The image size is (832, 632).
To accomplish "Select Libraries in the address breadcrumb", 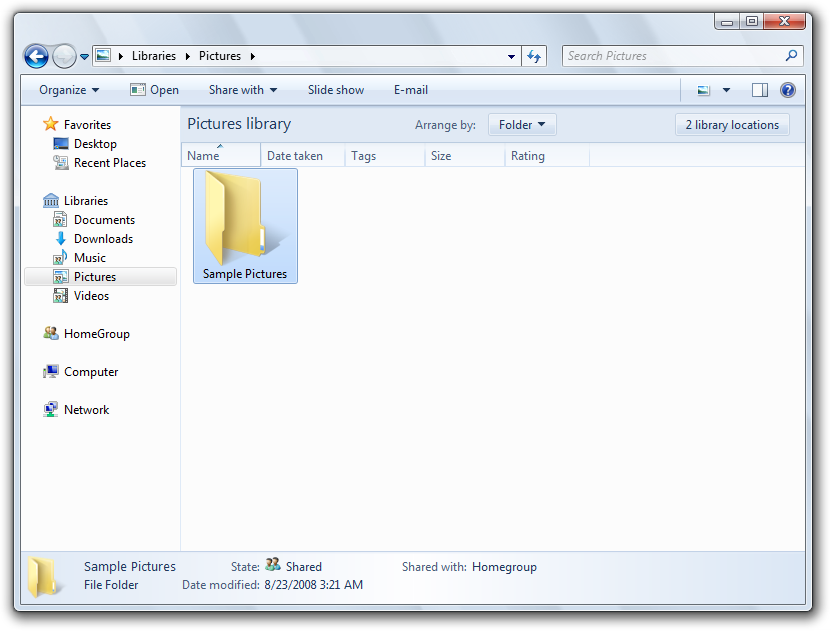I will click(x=154, y=56).
